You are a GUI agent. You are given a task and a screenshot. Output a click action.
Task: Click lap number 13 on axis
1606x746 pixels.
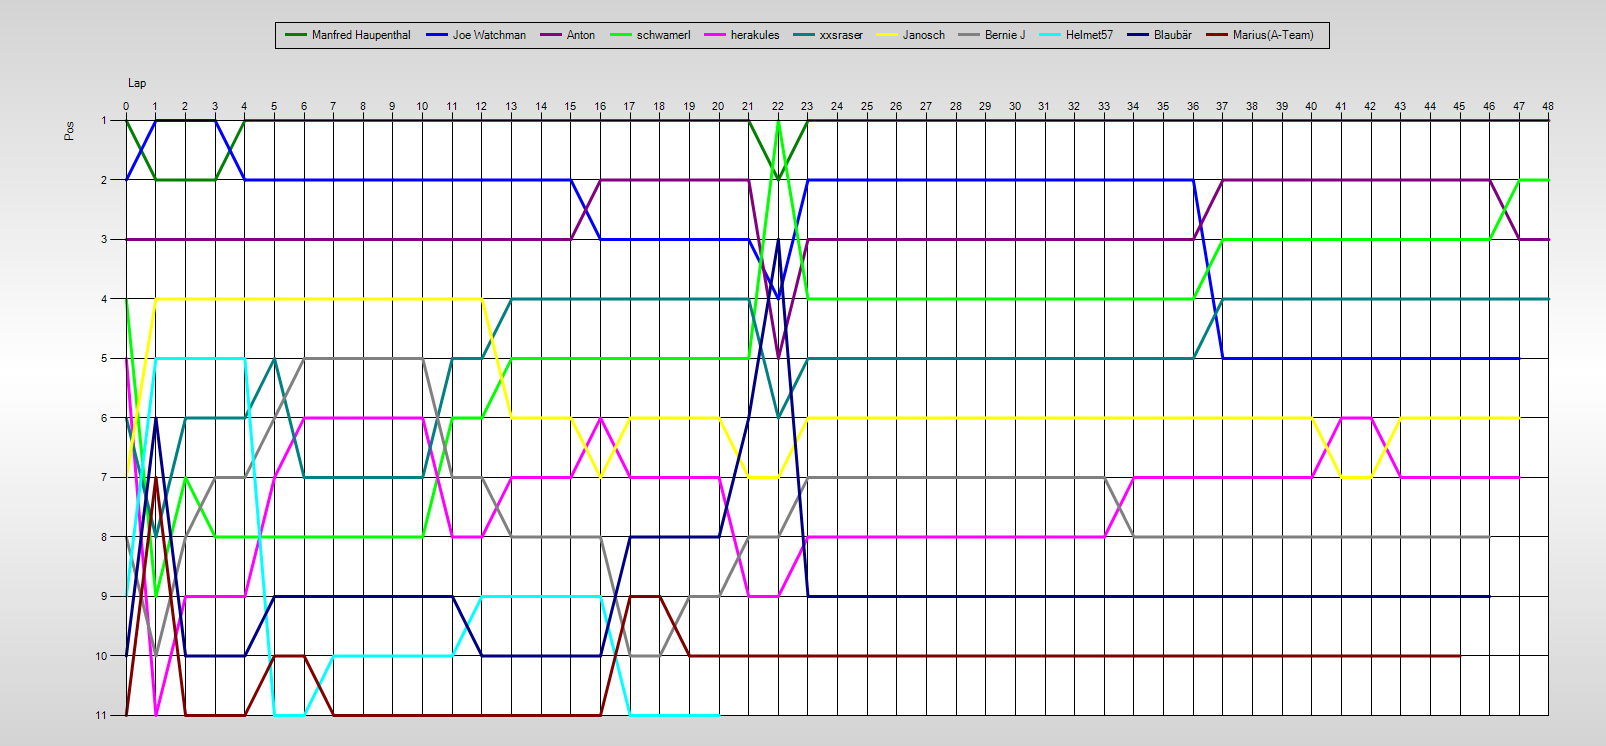tap(511, 106)
